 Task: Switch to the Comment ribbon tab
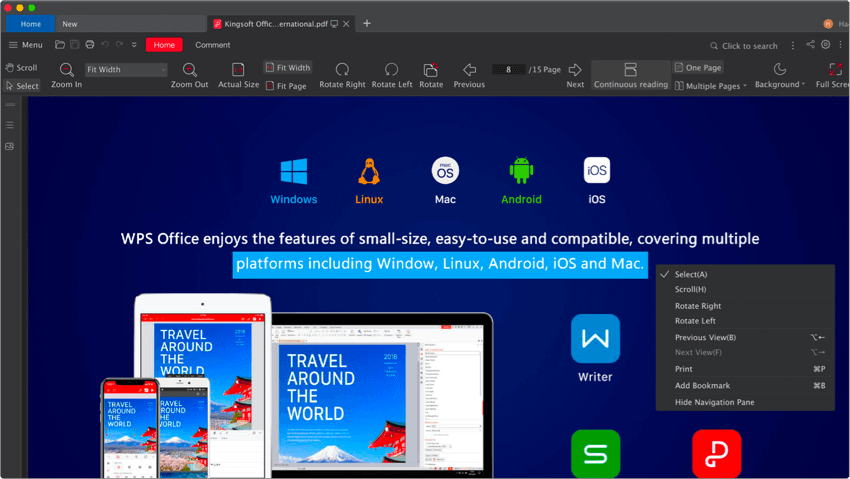click(212, 45)
